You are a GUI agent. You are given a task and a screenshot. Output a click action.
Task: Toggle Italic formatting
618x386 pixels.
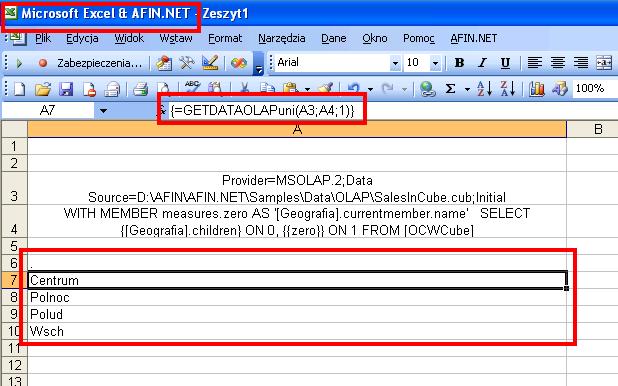click(x=482, y=63)
